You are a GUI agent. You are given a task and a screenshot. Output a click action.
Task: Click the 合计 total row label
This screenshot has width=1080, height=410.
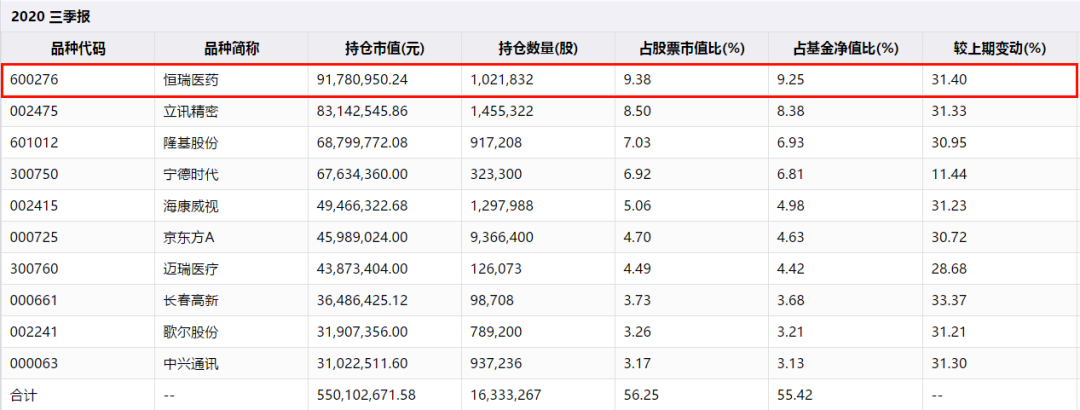(x=22, y=396)
